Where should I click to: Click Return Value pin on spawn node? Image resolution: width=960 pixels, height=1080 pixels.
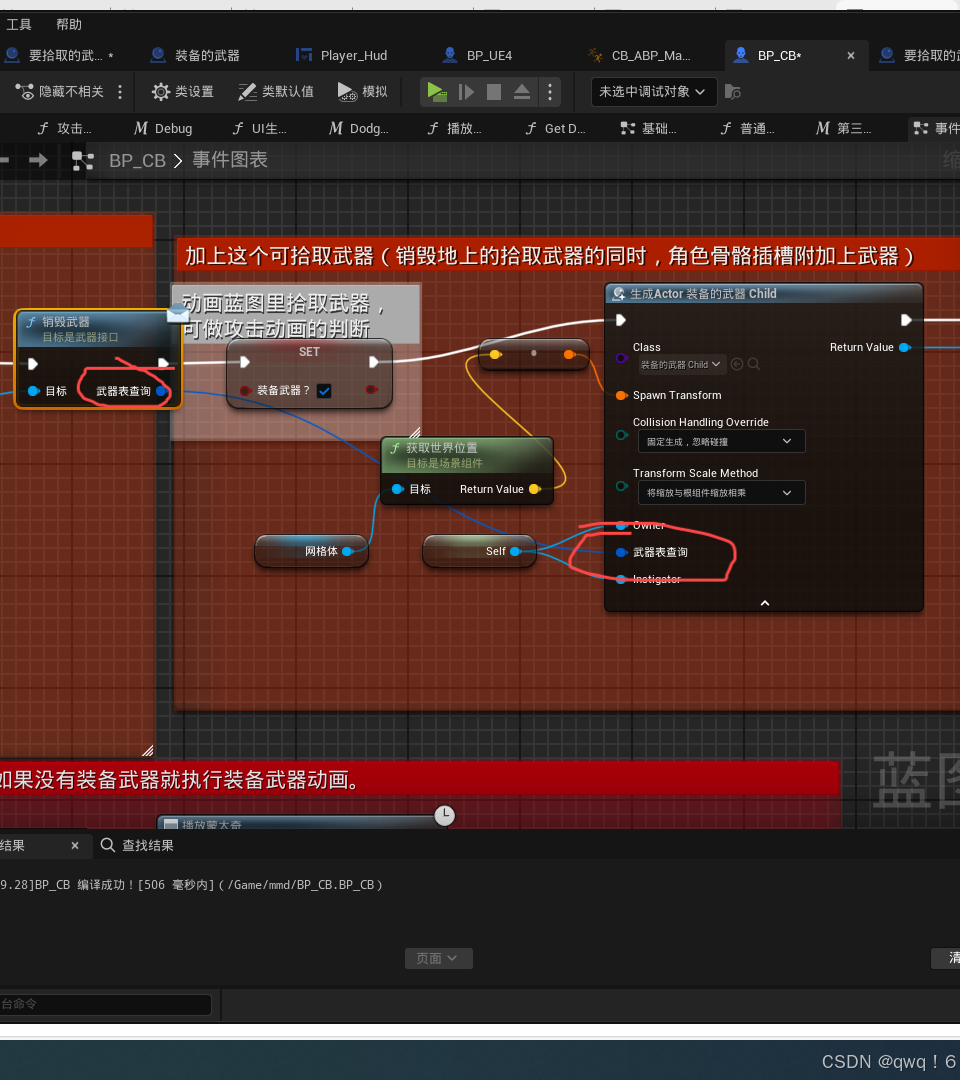point(905,347)
